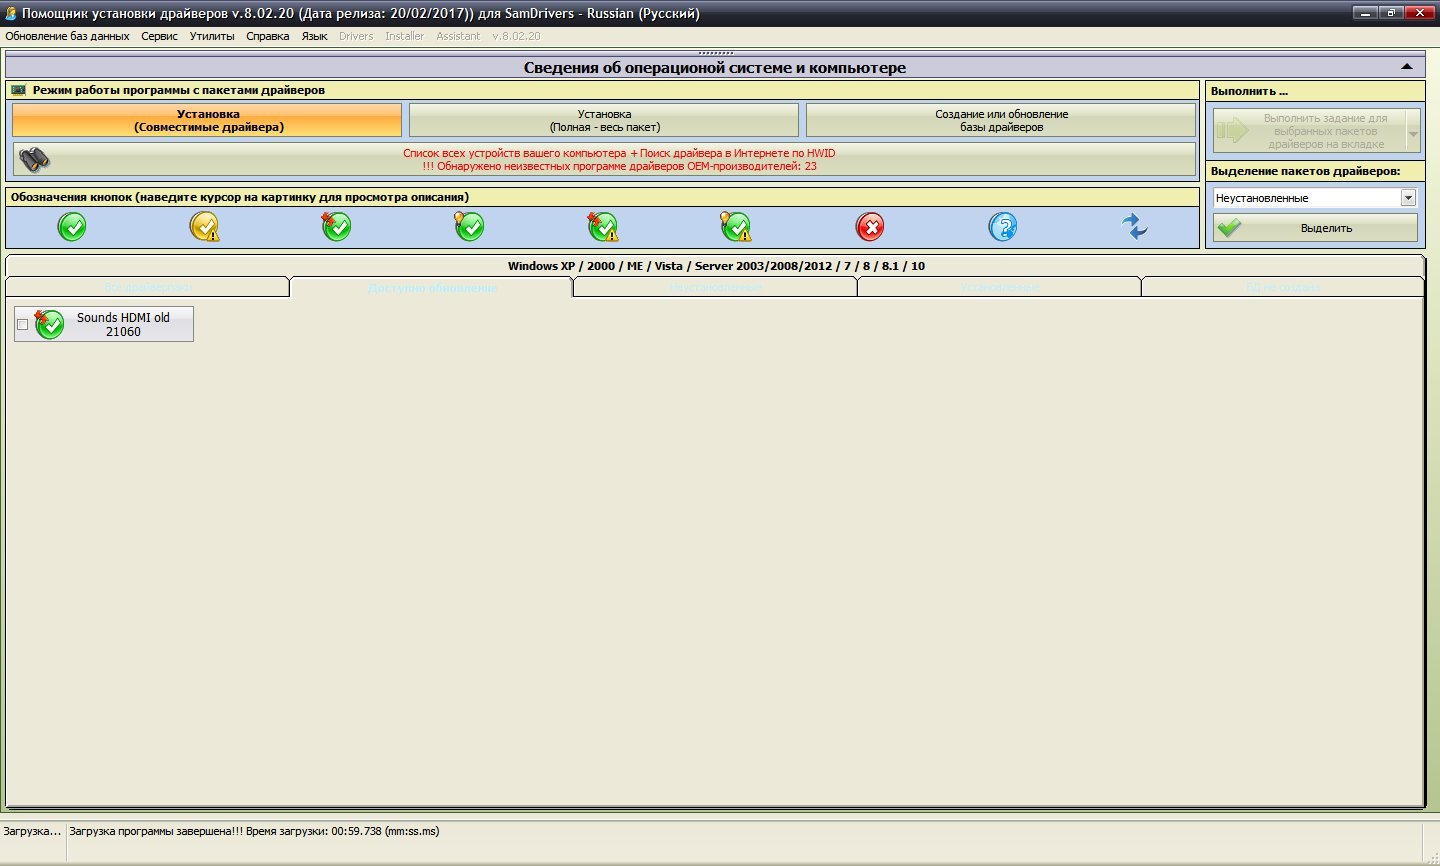Screen dimensions: 1440x866
Task: Switch to full package install mode
Action: (x=604, y=121)
